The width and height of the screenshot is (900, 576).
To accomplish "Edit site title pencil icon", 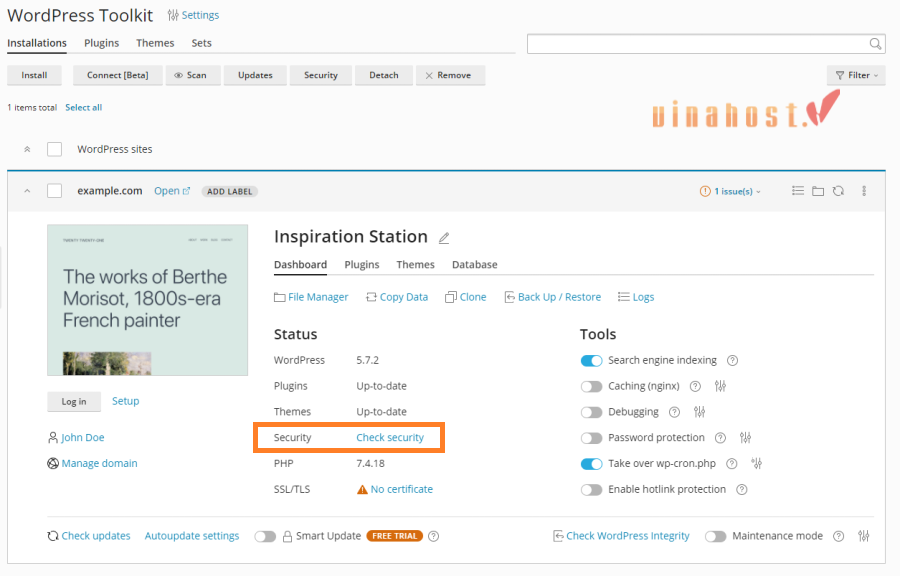I will 444,238.
